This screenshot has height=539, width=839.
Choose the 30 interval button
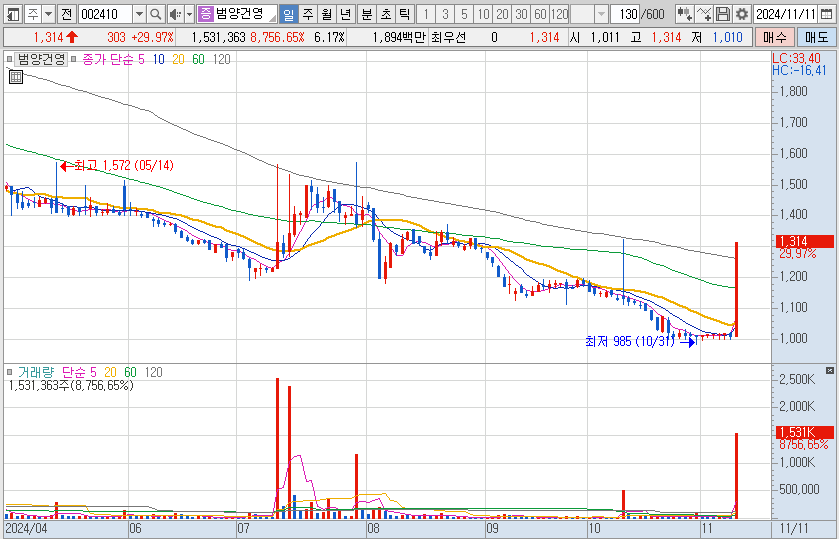click(522, 14)
